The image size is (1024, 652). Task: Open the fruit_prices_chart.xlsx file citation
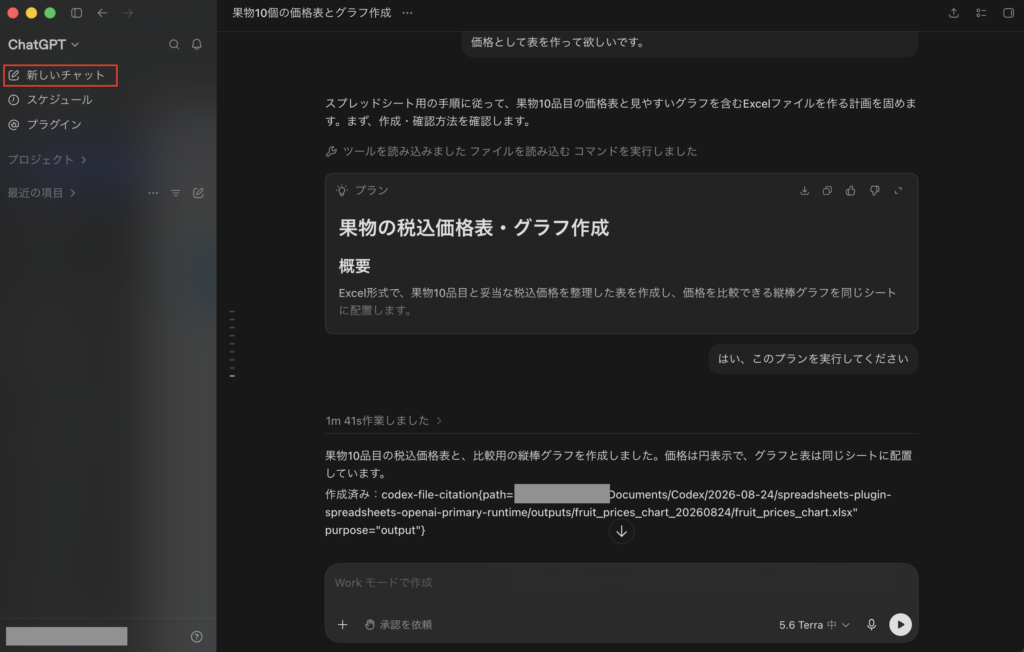pos(608,512)
